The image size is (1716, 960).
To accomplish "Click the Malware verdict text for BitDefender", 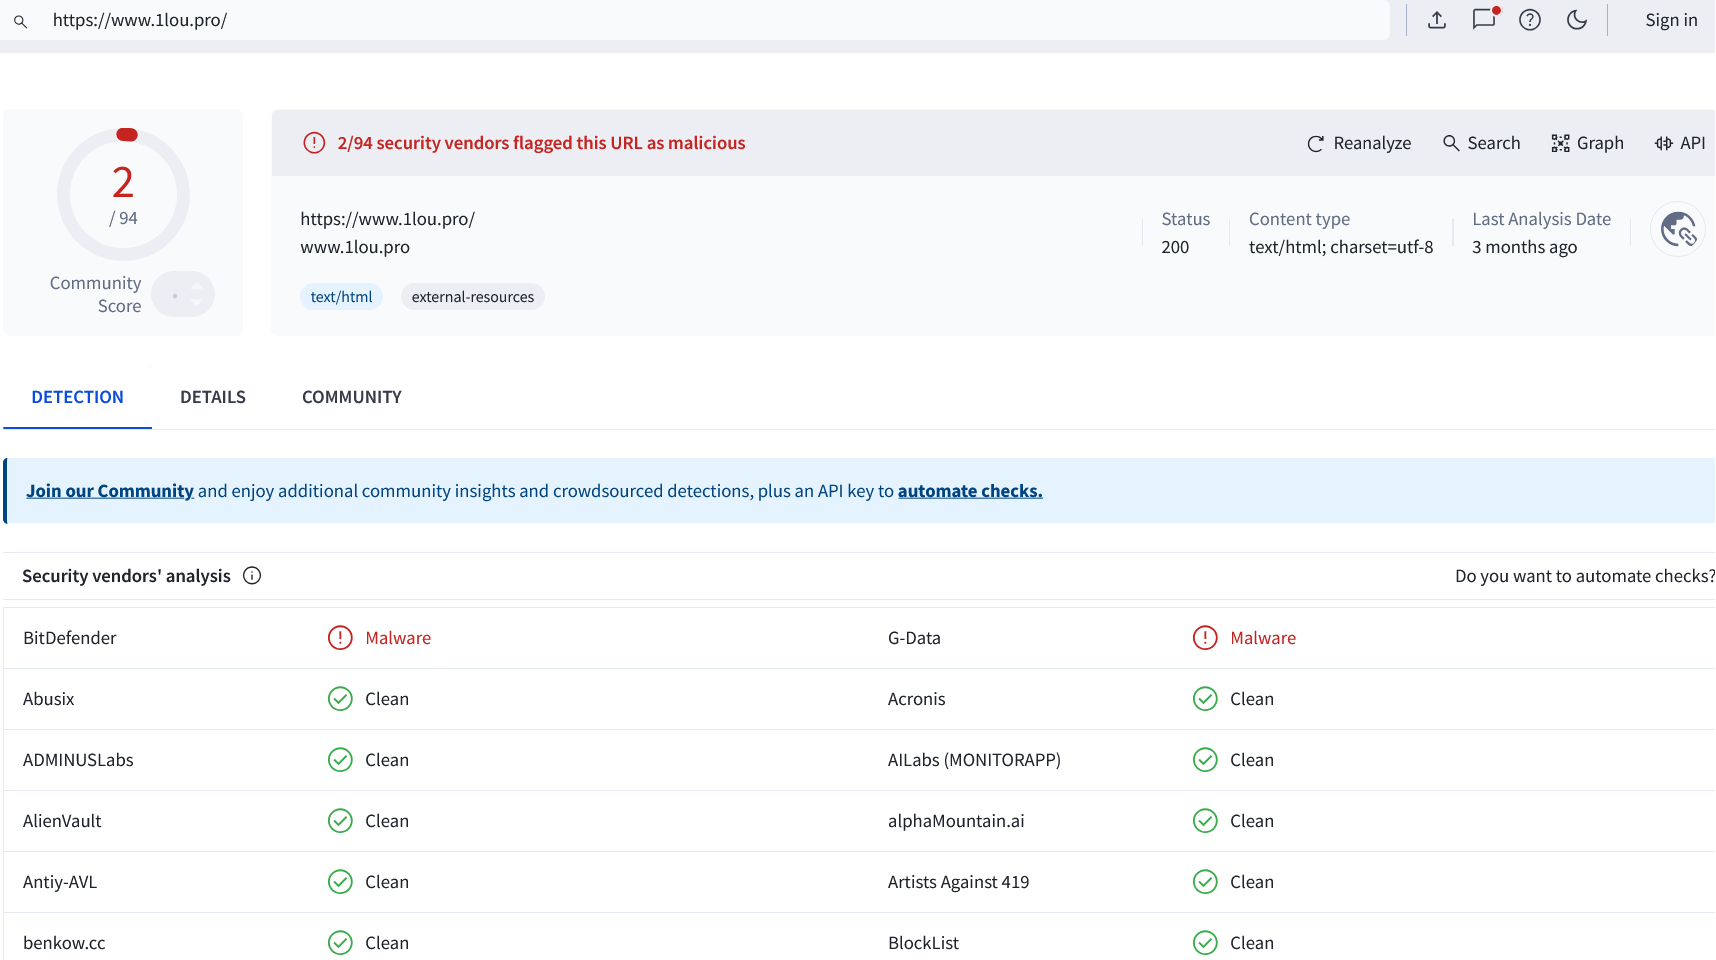I will click(398, 638).
